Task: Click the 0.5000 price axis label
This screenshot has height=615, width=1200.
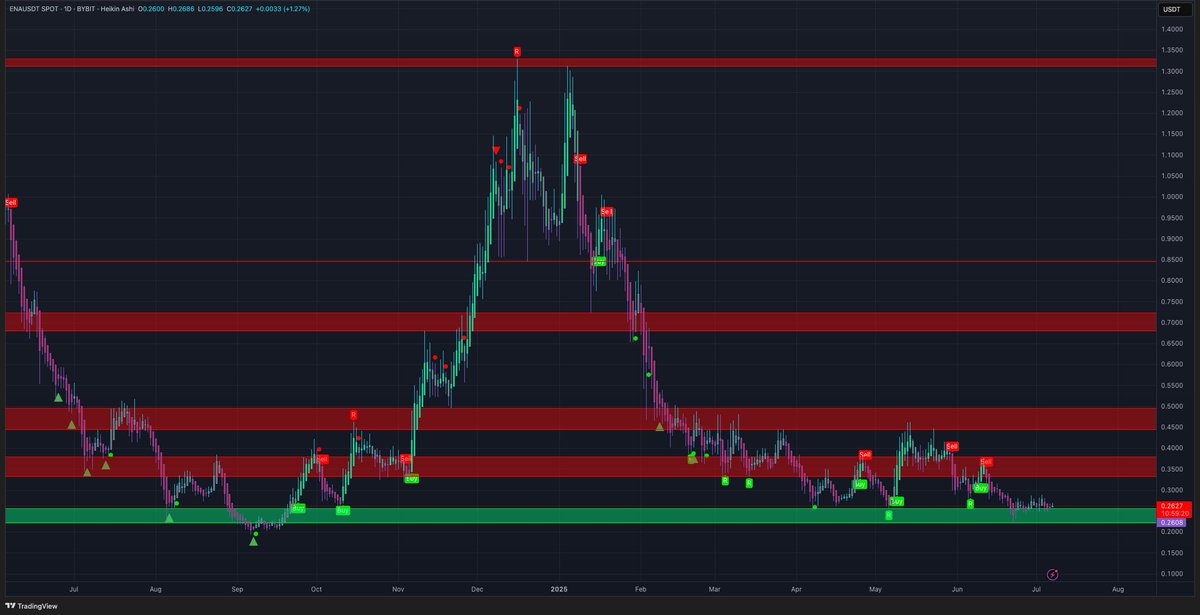Action: (x=1172, y=406)
